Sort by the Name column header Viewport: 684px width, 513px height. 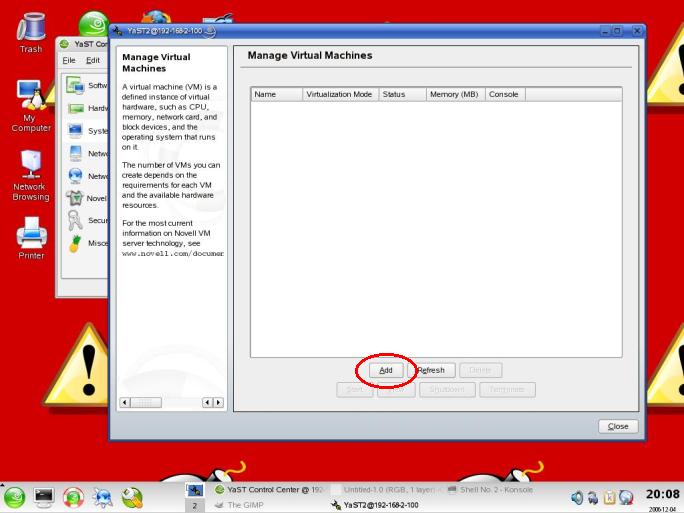[277, 94]
